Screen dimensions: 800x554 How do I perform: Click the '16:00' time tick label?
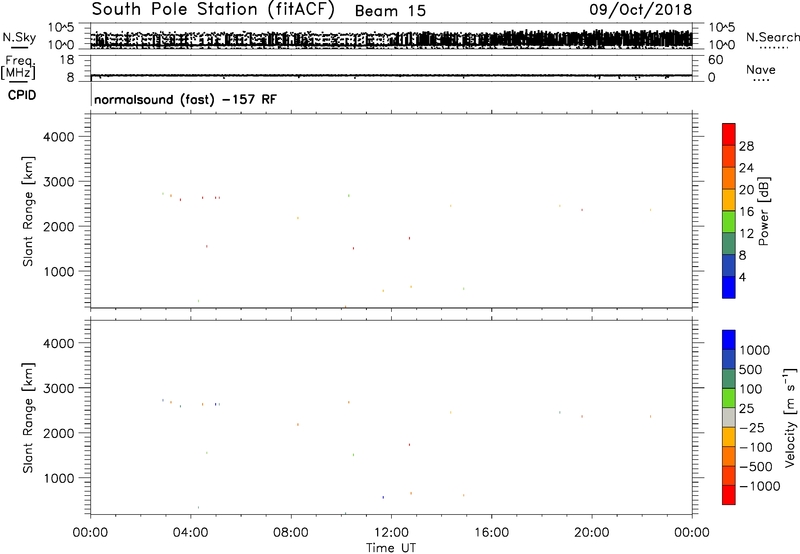point(491,533)
